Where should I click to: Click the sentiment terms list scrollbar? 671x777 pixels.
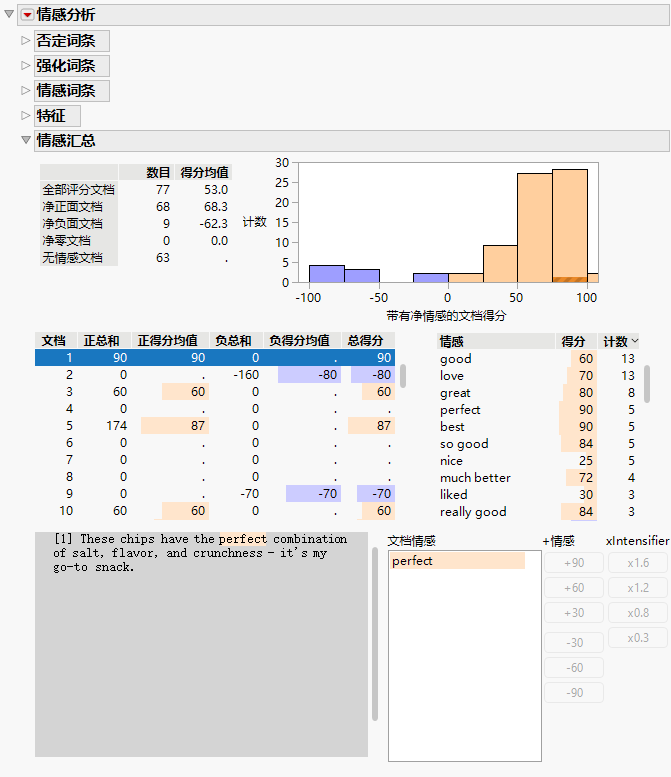pos(647,384)
